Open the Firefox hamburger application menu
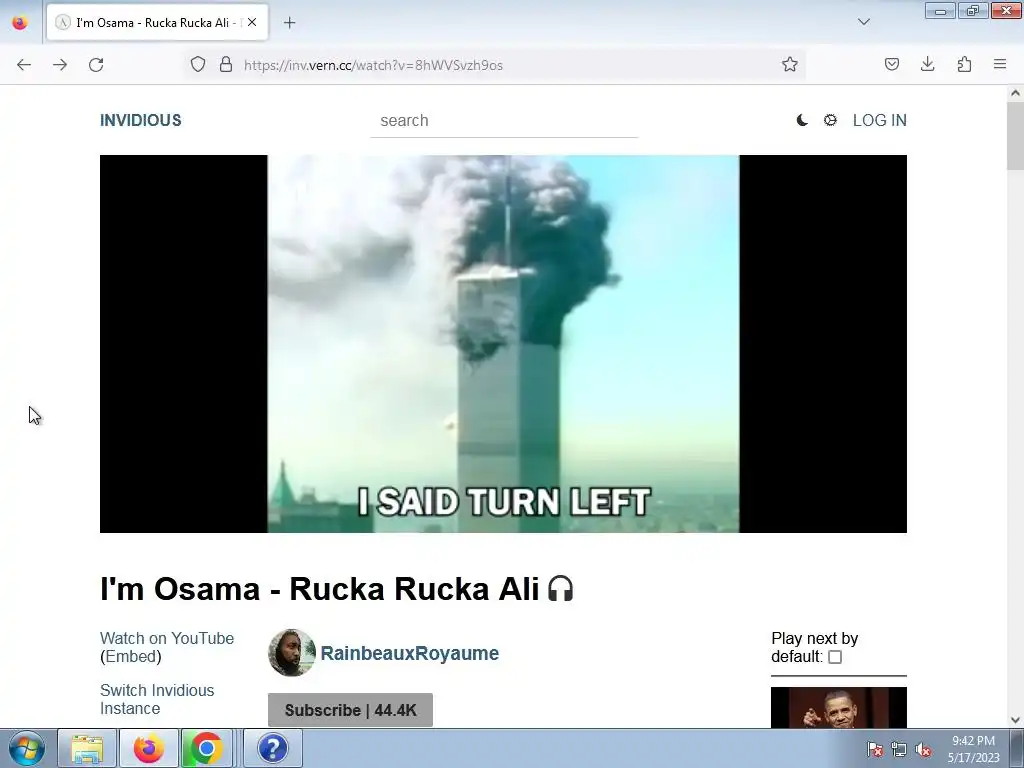This screenshot has width=1024, height=768. click(x=1000, y=64)
